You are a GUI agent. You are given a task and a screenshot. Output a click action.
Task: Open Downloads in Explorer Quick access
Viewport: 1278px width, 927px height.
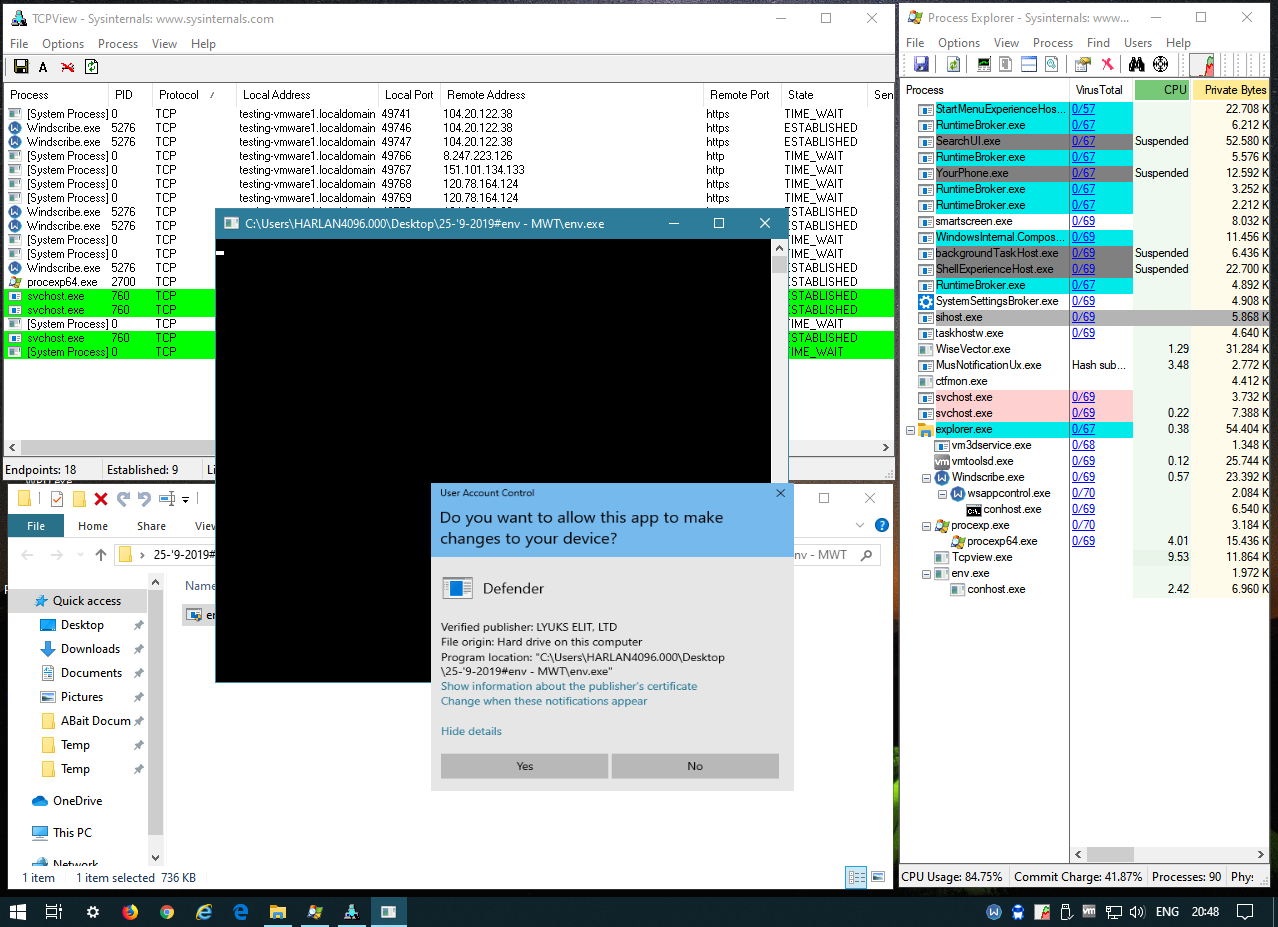[90, 649]
